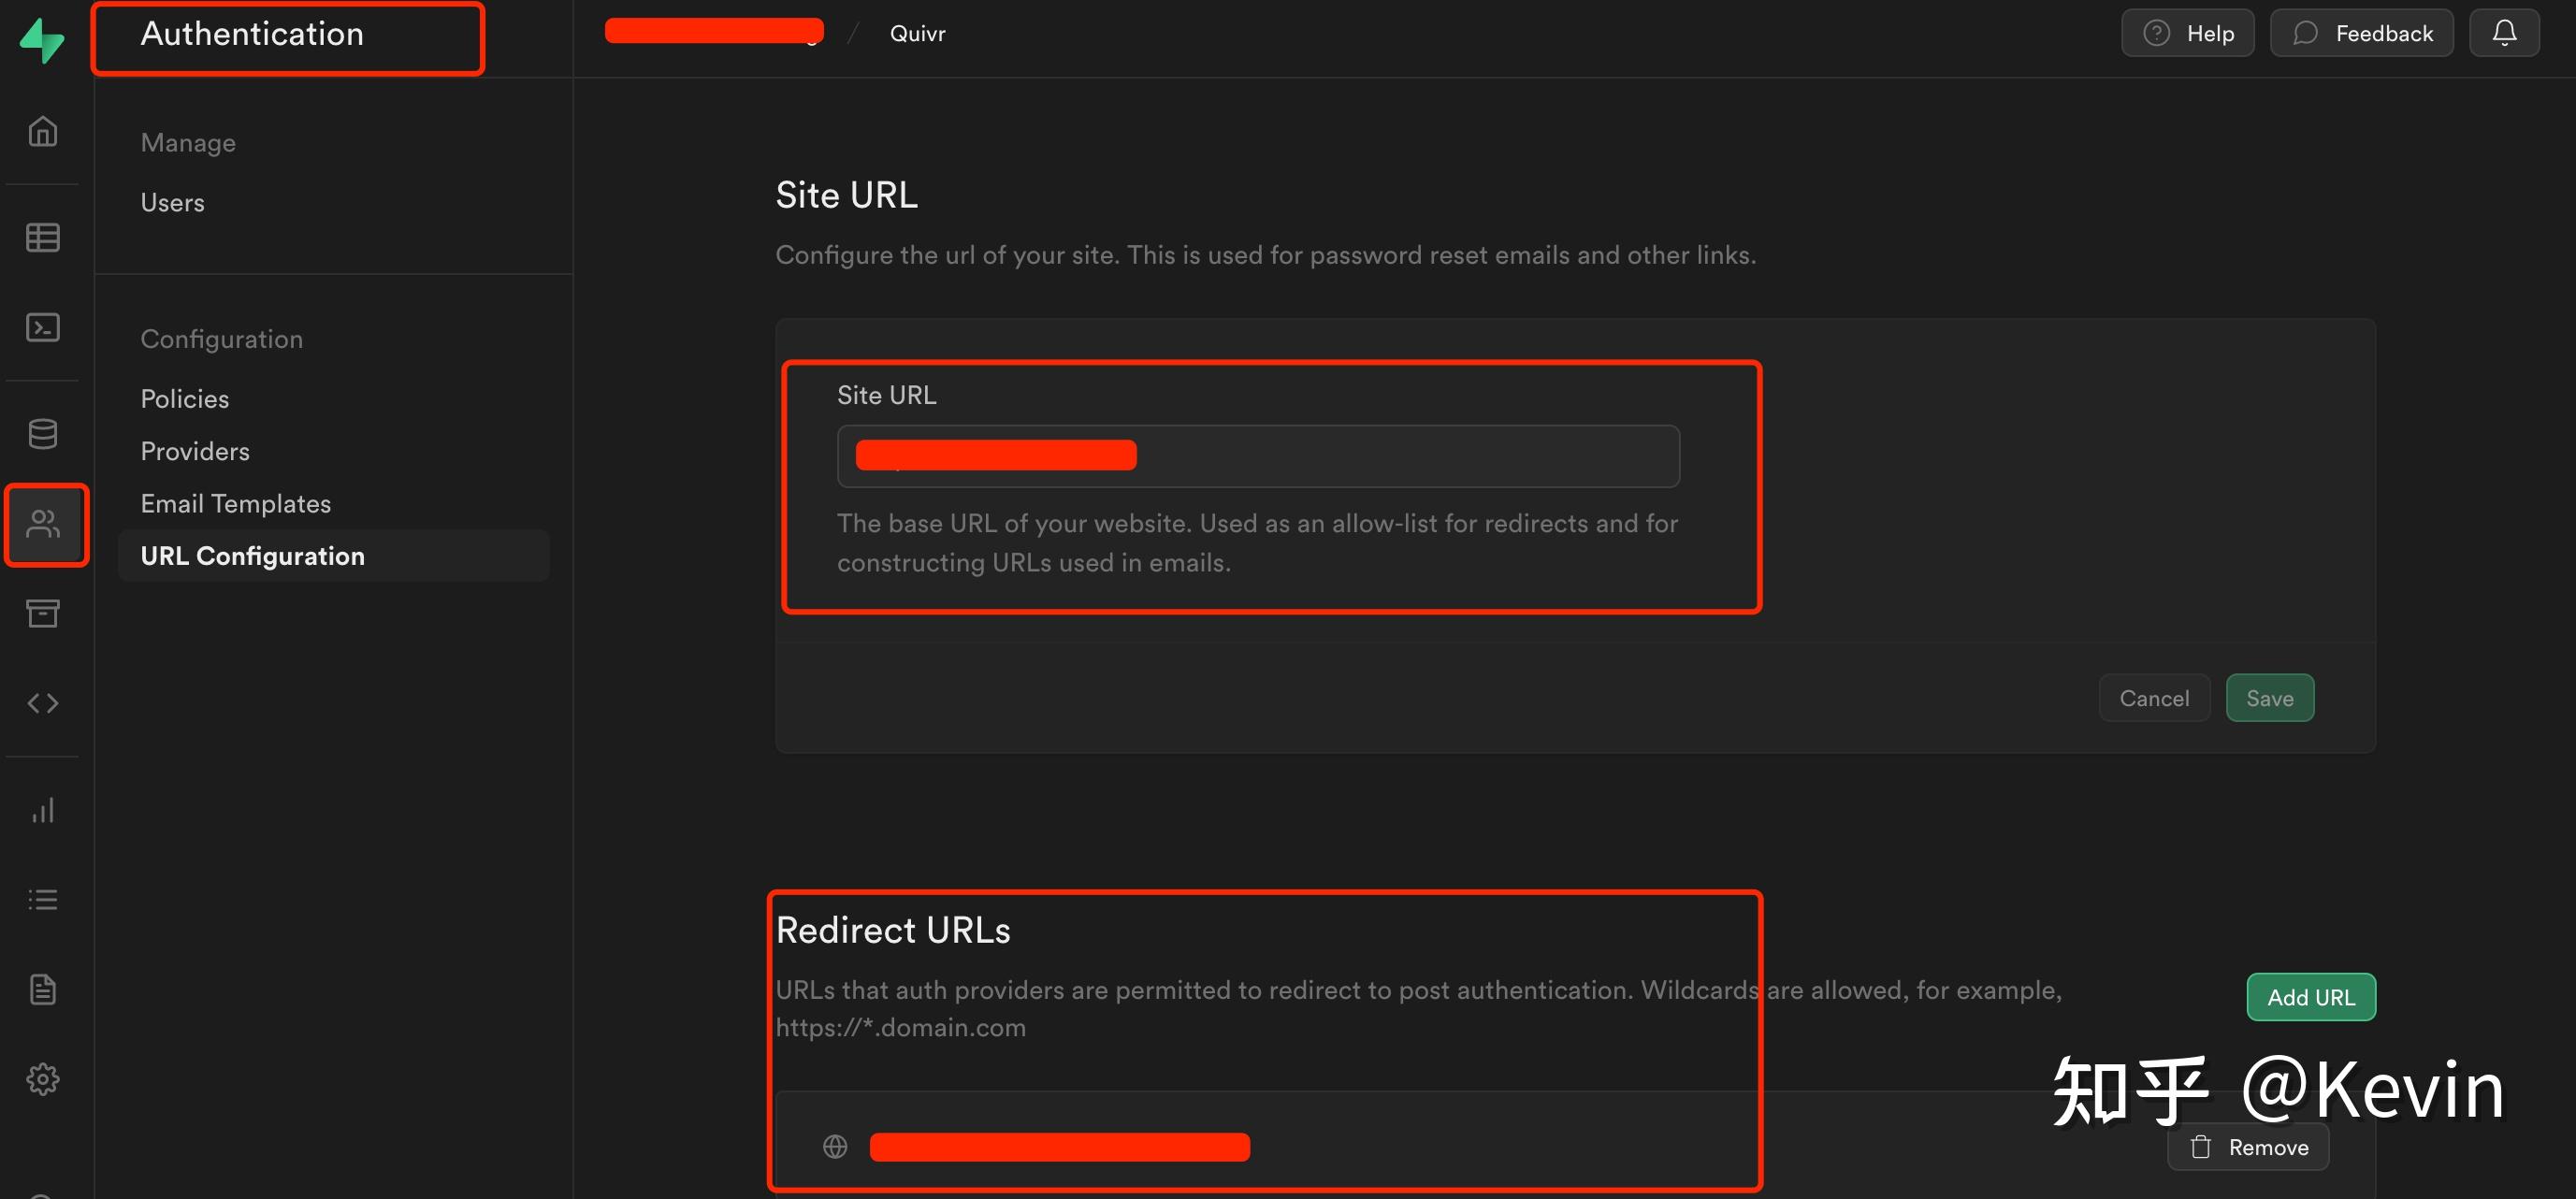Open the Database icon in sidebar

pyautogui.click(x=42, y=433)
